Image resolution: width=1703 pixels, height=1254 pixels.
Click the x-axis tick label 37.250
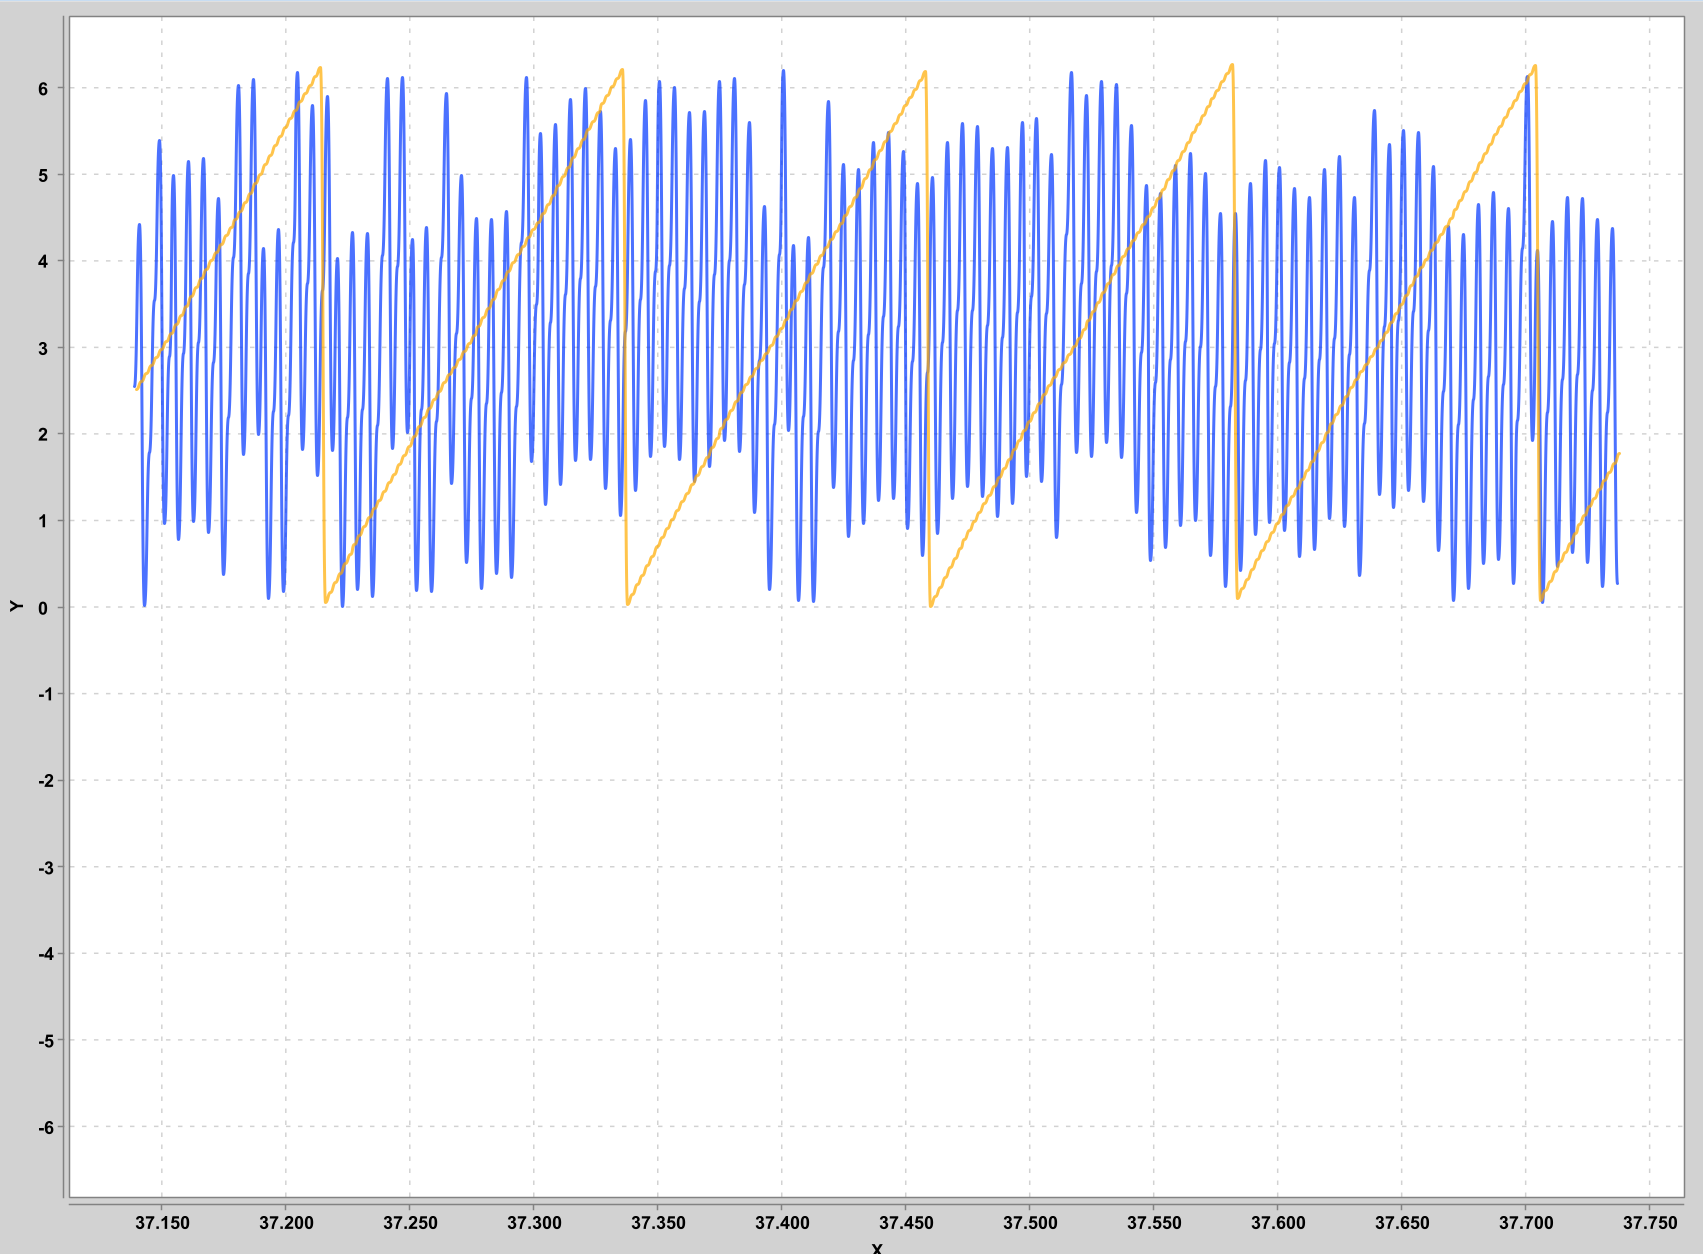click(410, 1223)
